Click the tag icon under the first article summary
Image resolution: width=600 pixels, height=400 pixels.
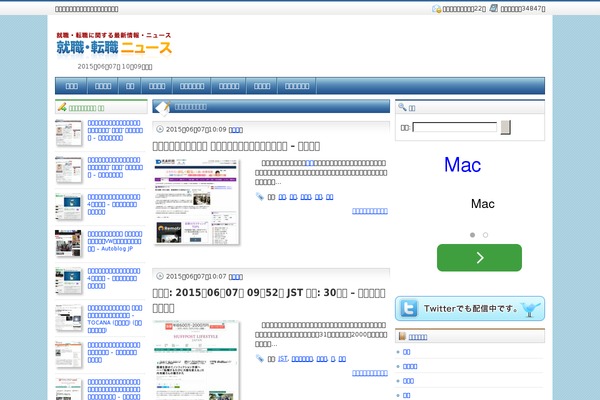coord(260,196)
